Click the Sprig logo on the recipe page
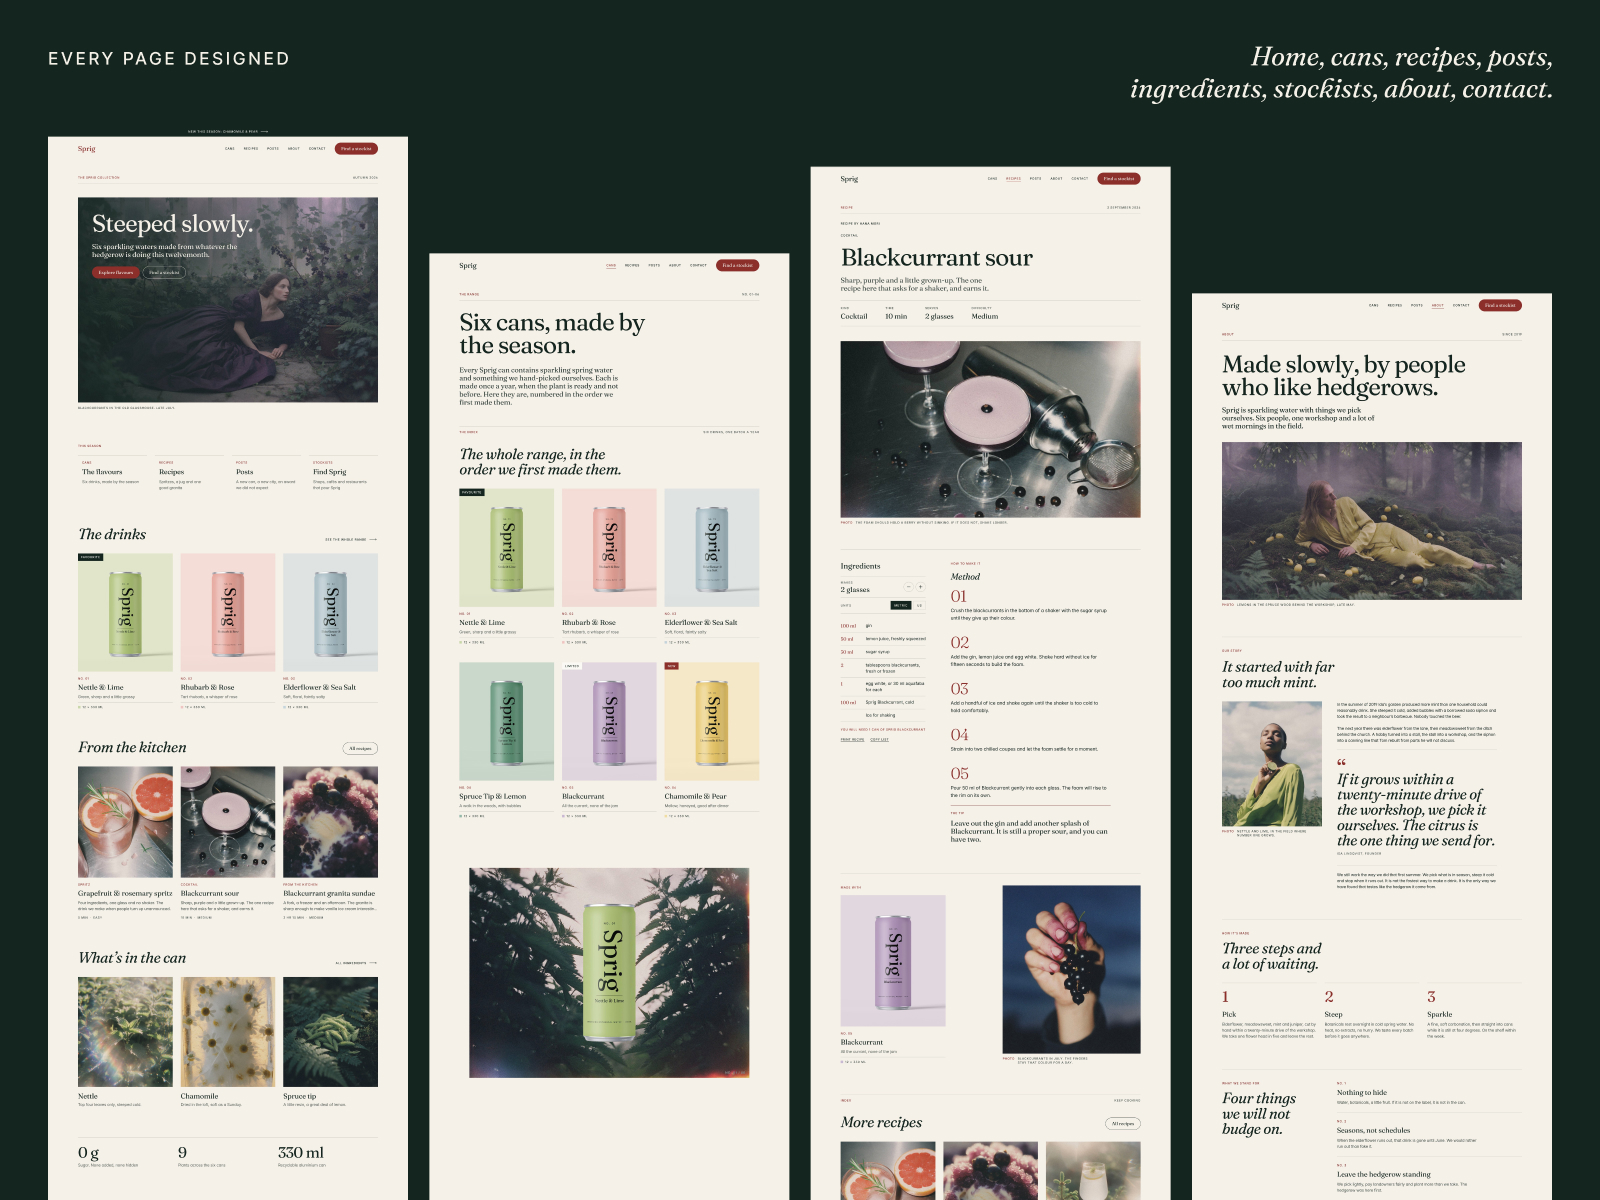The height and width of the screenshot is (1200, 1600). tap(849, 179)
